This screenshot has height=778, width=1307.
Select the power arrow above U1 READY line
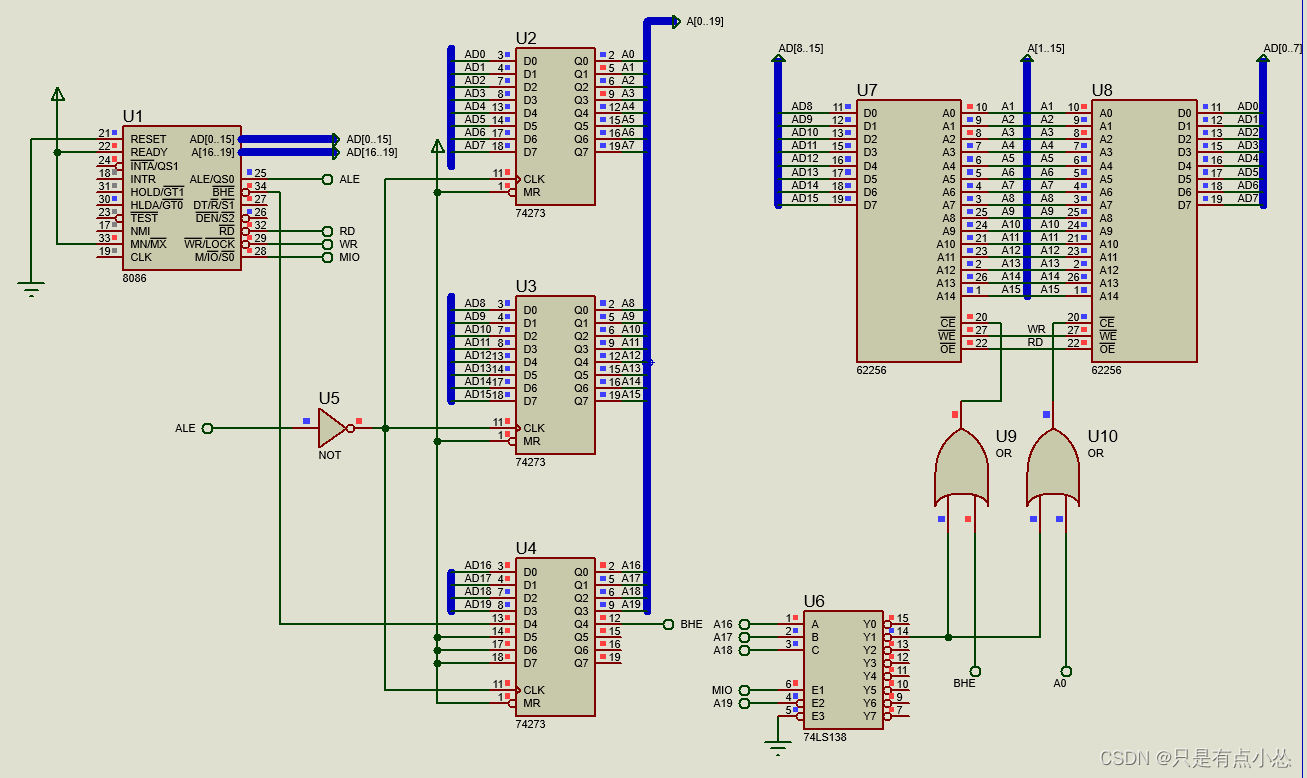(x=57, y=94)
